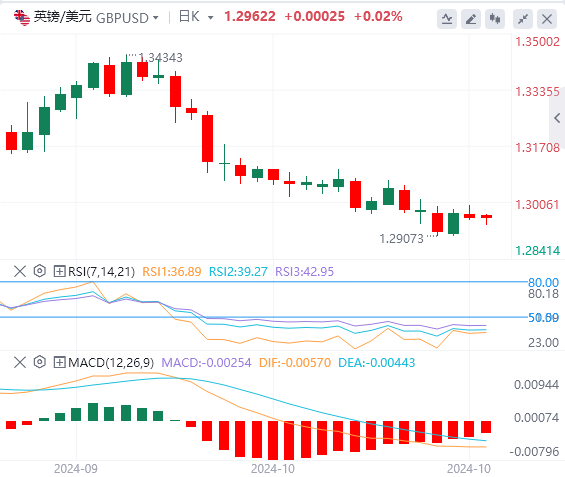Click the 0.00944 MACD axis label
Viewport: 565px width, 477px height.
pyautogui.click(x=536, y=385)
